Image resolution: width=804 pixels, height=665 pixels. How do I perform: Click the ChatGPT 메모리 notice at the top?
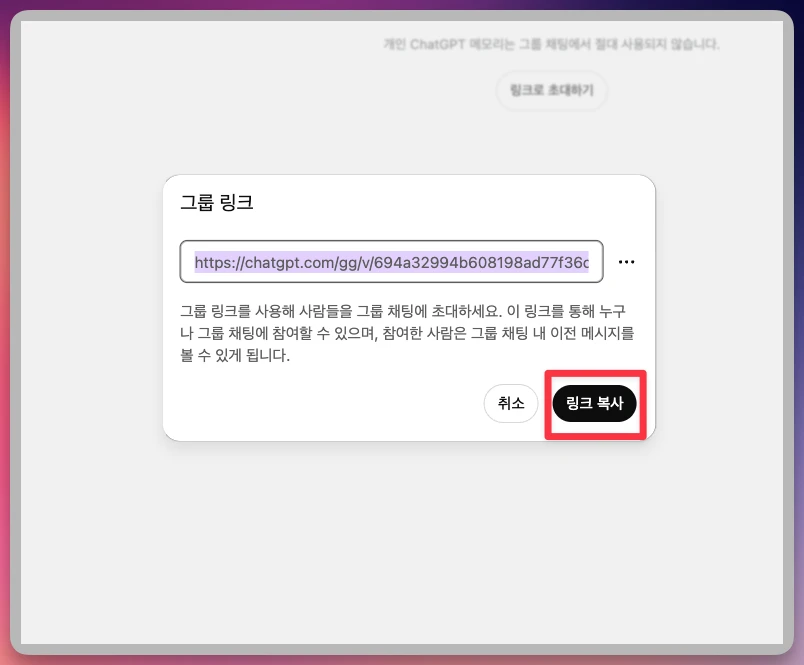[x=551, y=45]
